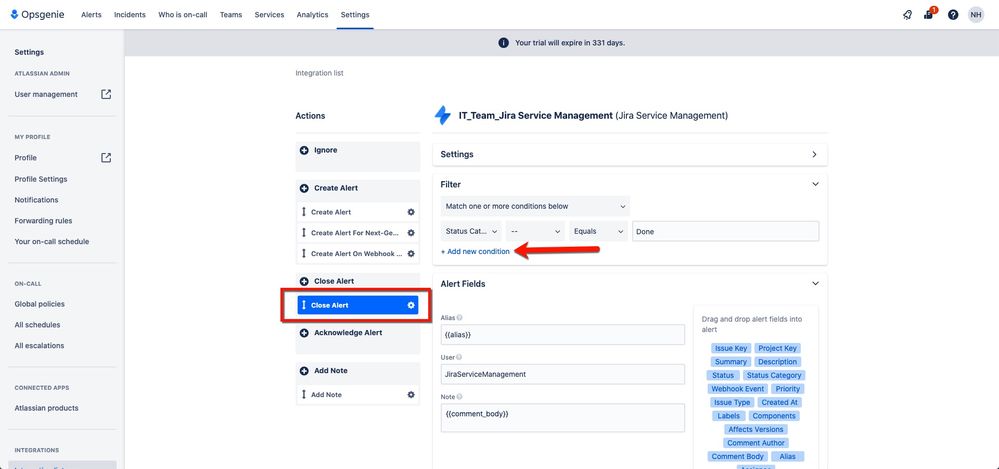999x469 pixels.
Task: Click the Alias input field
Action: 563,335
